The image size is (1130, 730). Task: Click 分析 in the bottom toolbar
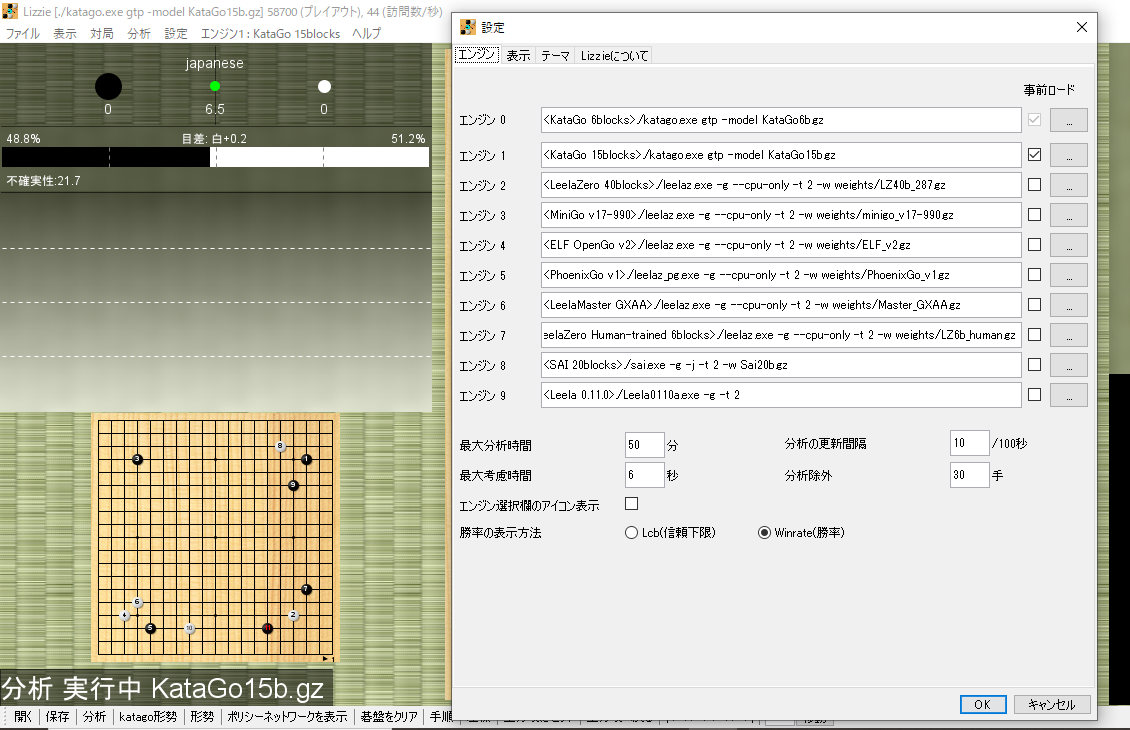coord(94,716)
